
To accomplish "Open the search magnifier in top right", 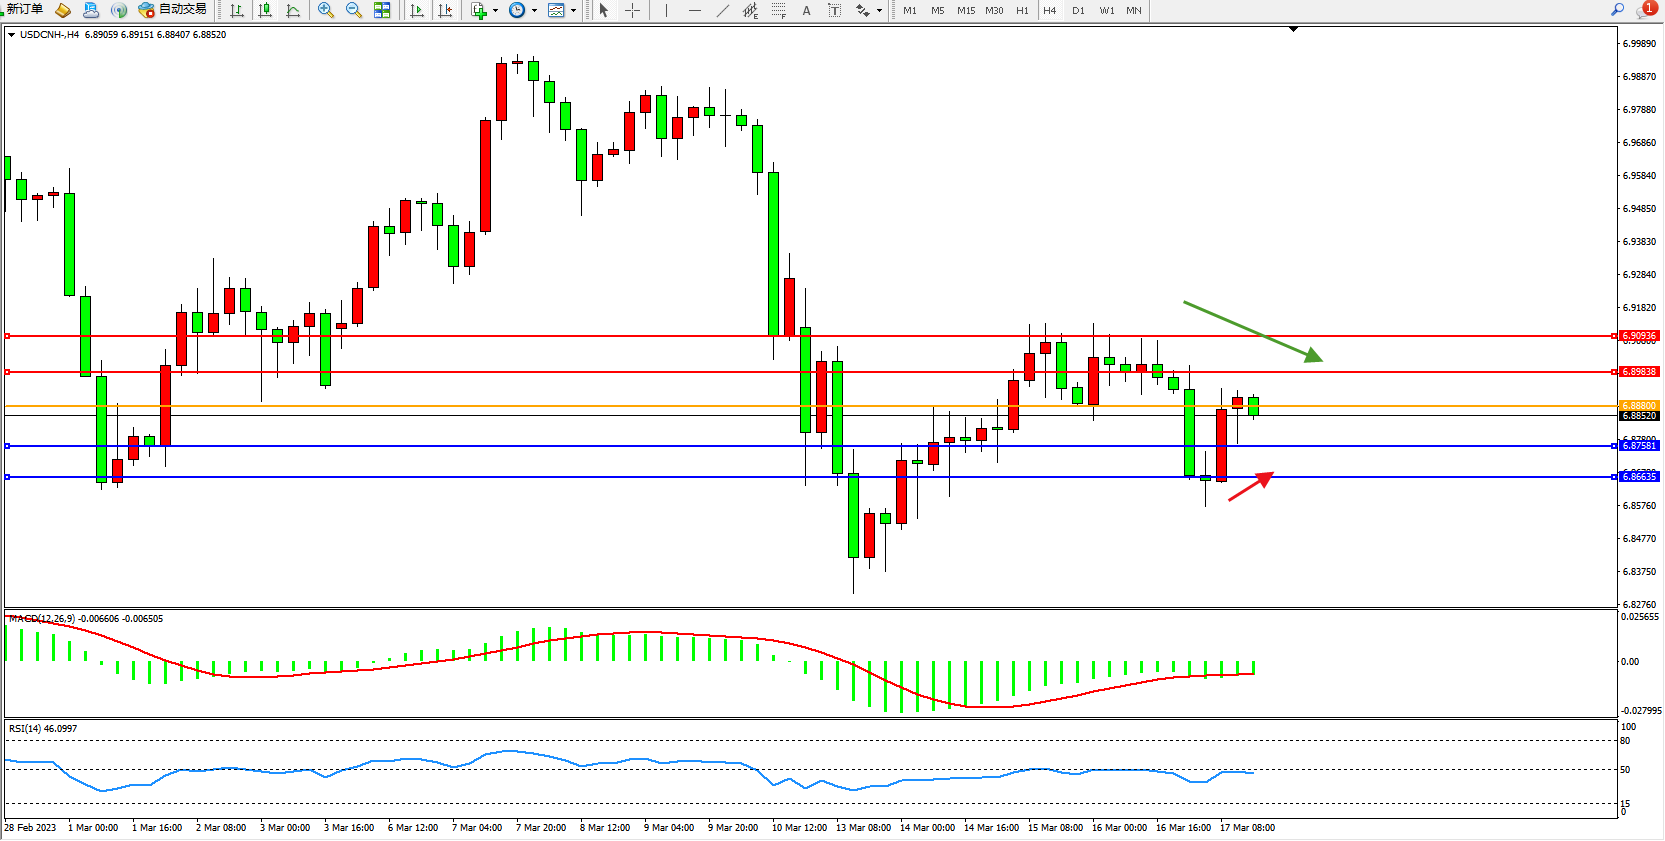I will tap(1617, 10).
